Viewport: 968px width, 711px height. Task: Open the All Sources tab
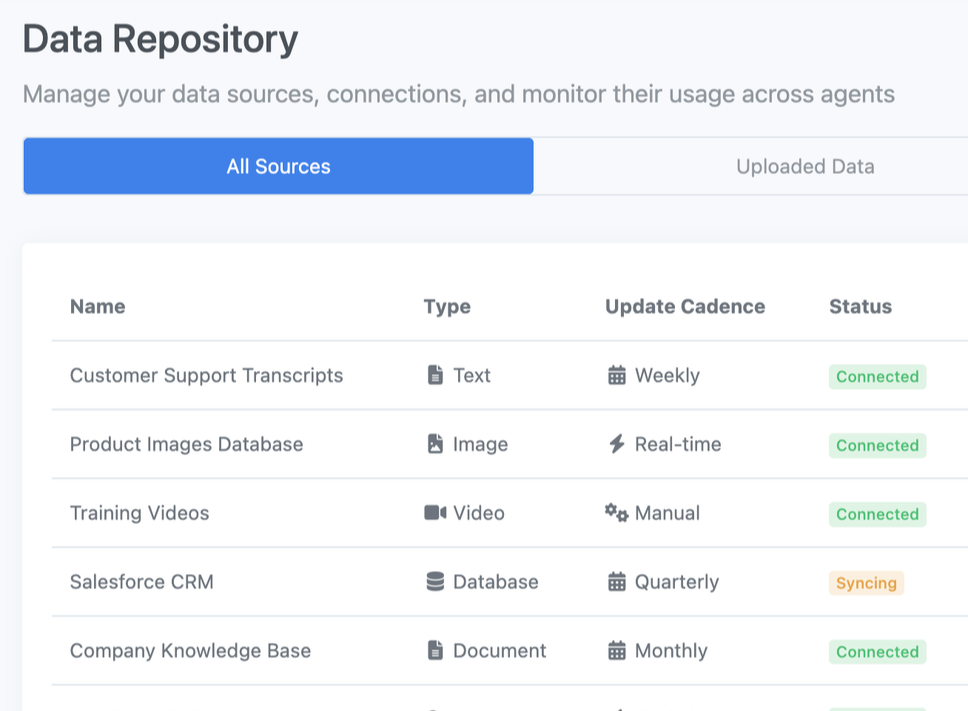[278, 166]
